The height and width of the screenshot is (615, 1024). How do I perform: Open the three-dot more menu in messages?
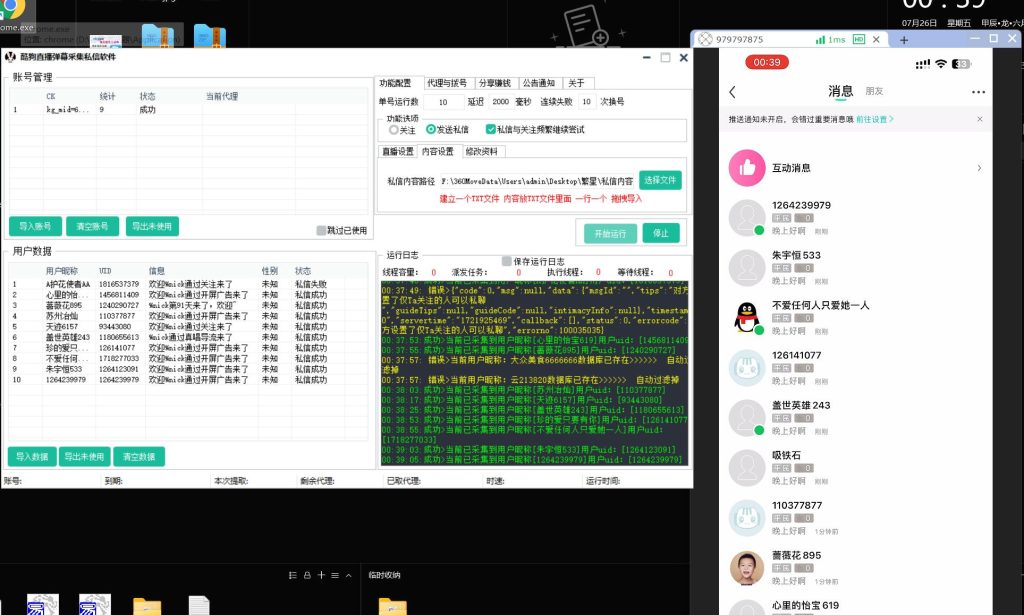coord(978,92)
